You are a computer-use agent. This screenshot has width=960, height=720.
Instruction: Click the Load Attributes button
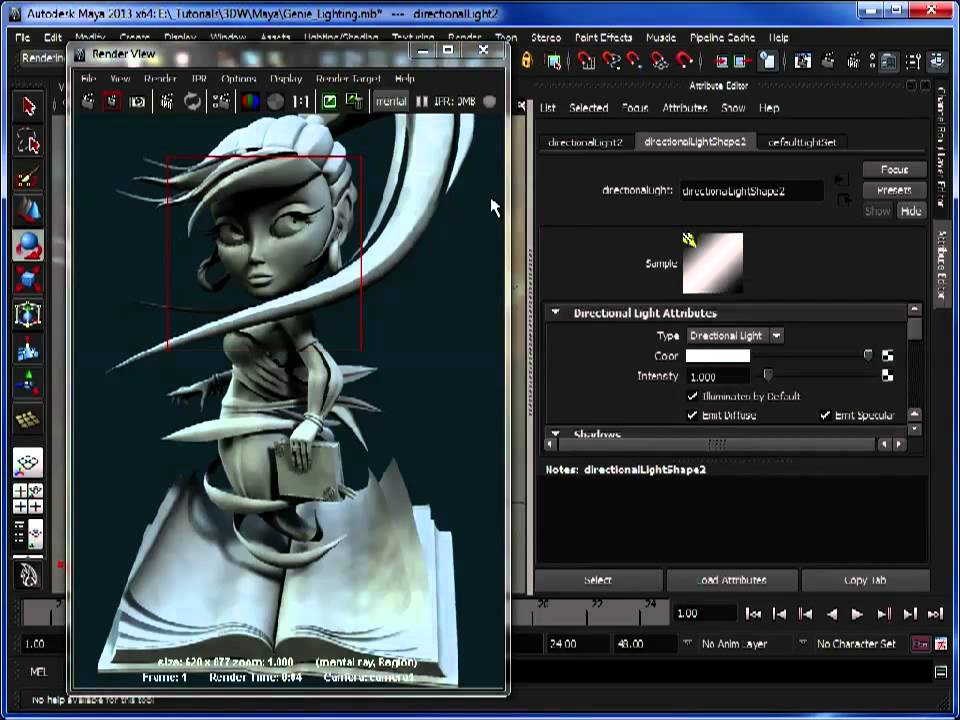(732, 580)
